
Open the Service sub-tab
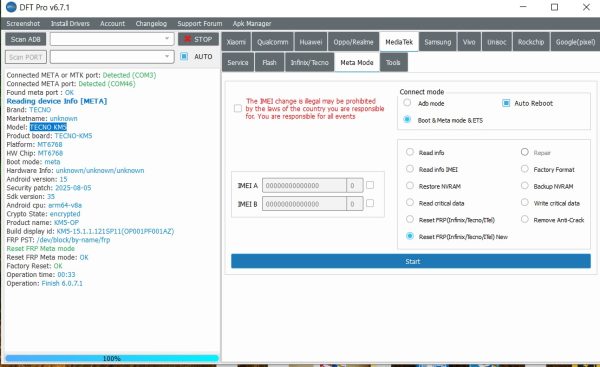point(238,62)
